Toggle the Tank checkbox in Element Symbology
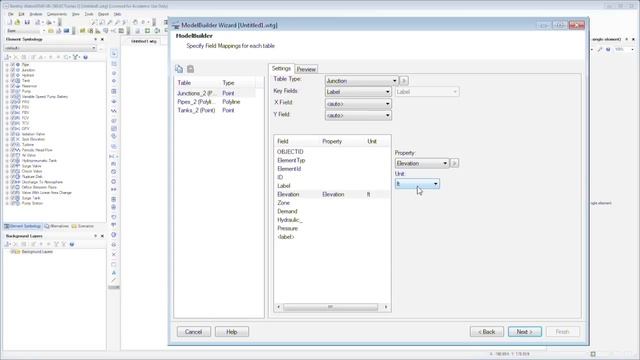 [12, 80]
